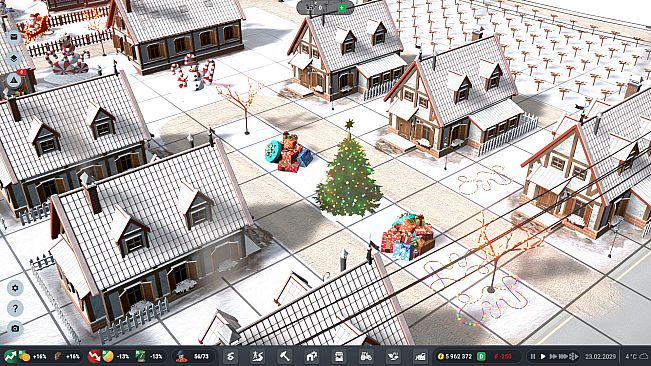
Task: Set game to triple fast-forward speed
Action: [563, 356]
